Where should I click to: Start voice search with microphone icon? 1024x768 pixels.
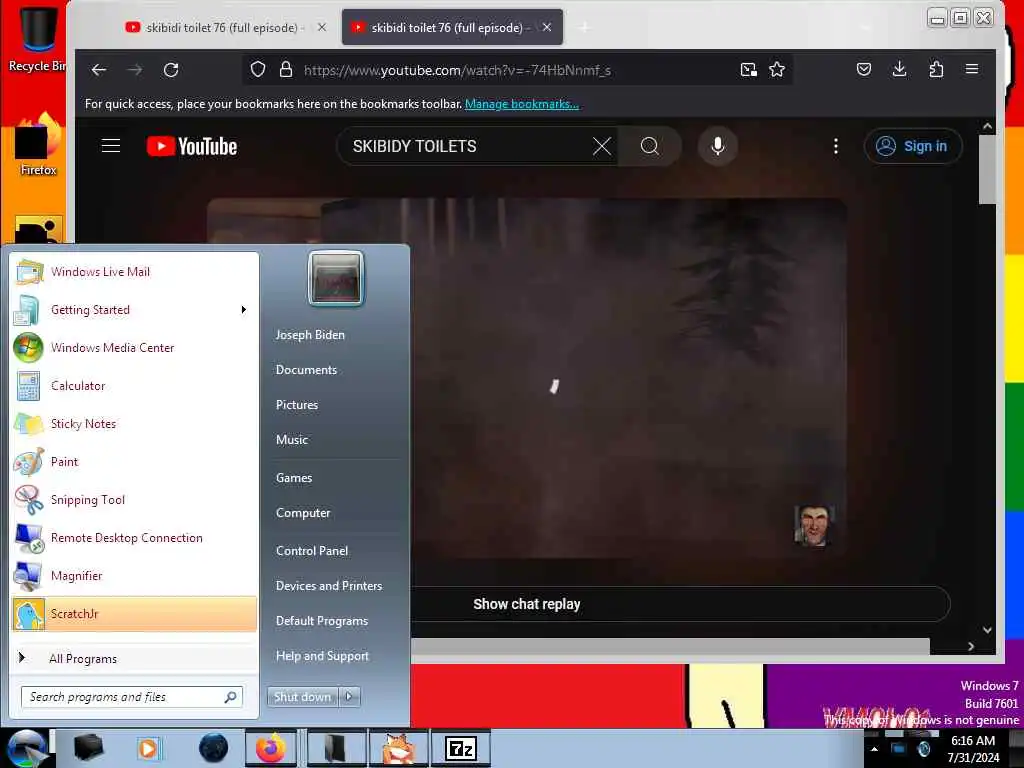tap(718, 146)
